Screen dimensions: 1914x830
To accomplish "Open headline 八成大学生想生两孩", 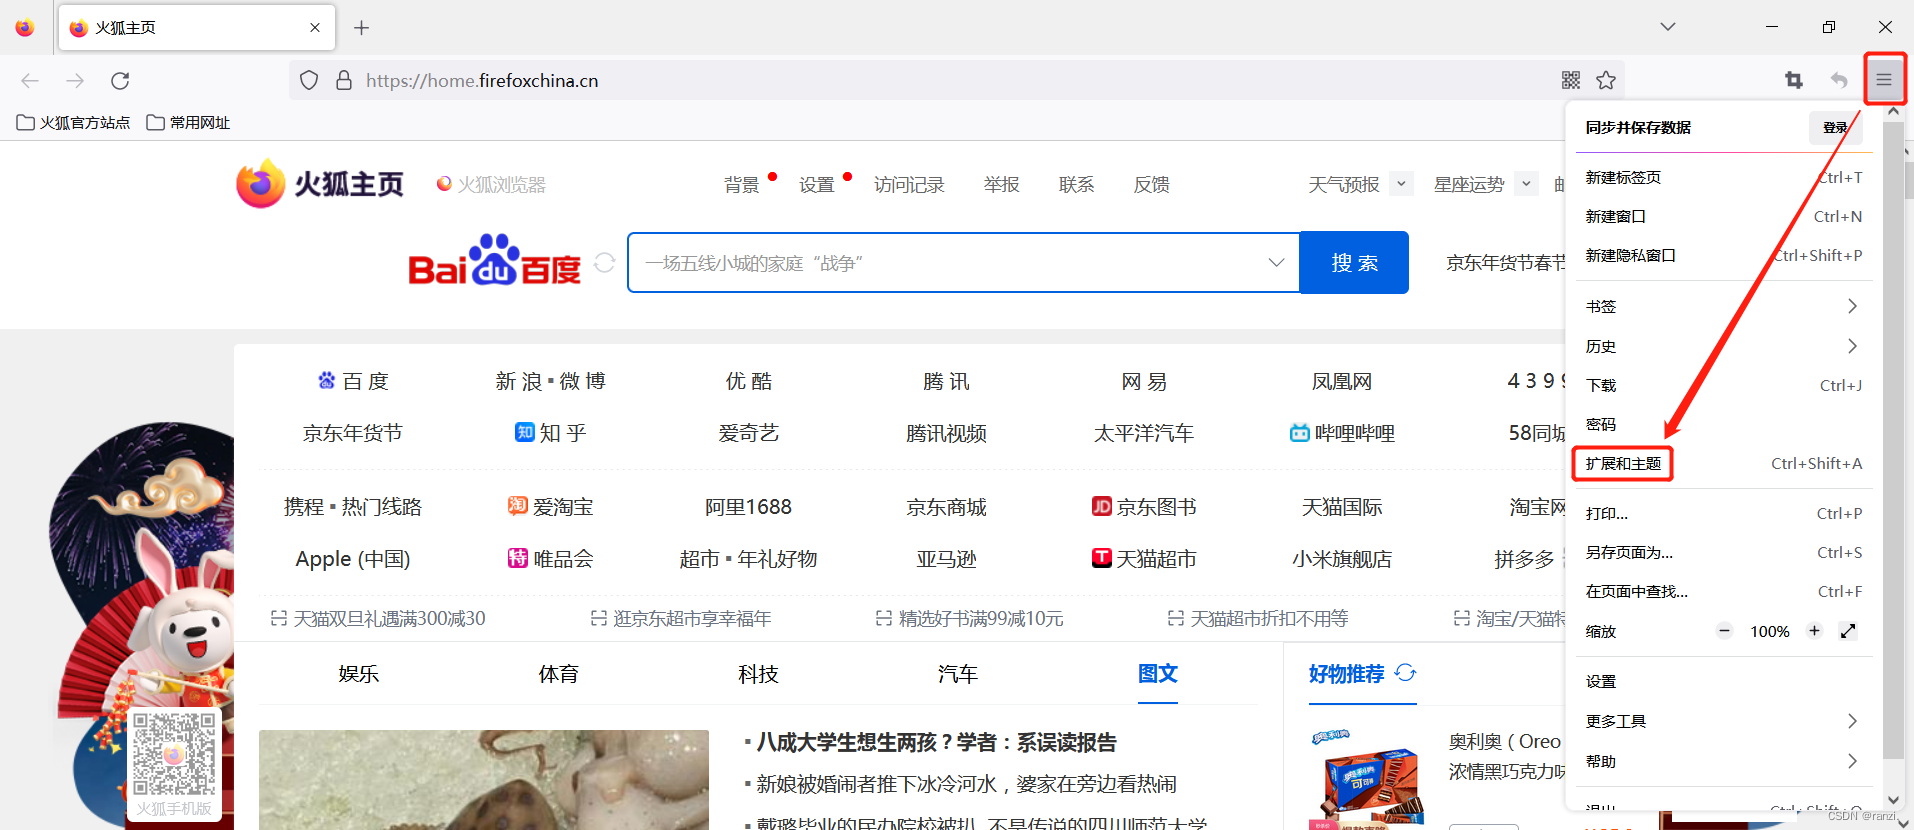I will (x=936, y=742).
